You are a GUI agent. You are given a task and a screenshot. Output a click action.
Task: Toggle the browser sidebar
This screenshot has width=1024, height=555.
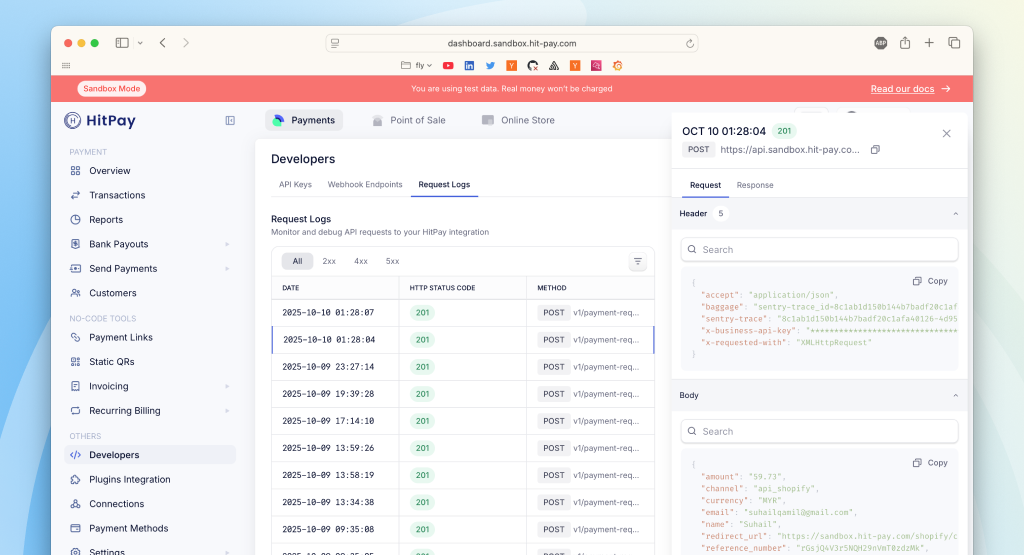(x=122, y=43)
